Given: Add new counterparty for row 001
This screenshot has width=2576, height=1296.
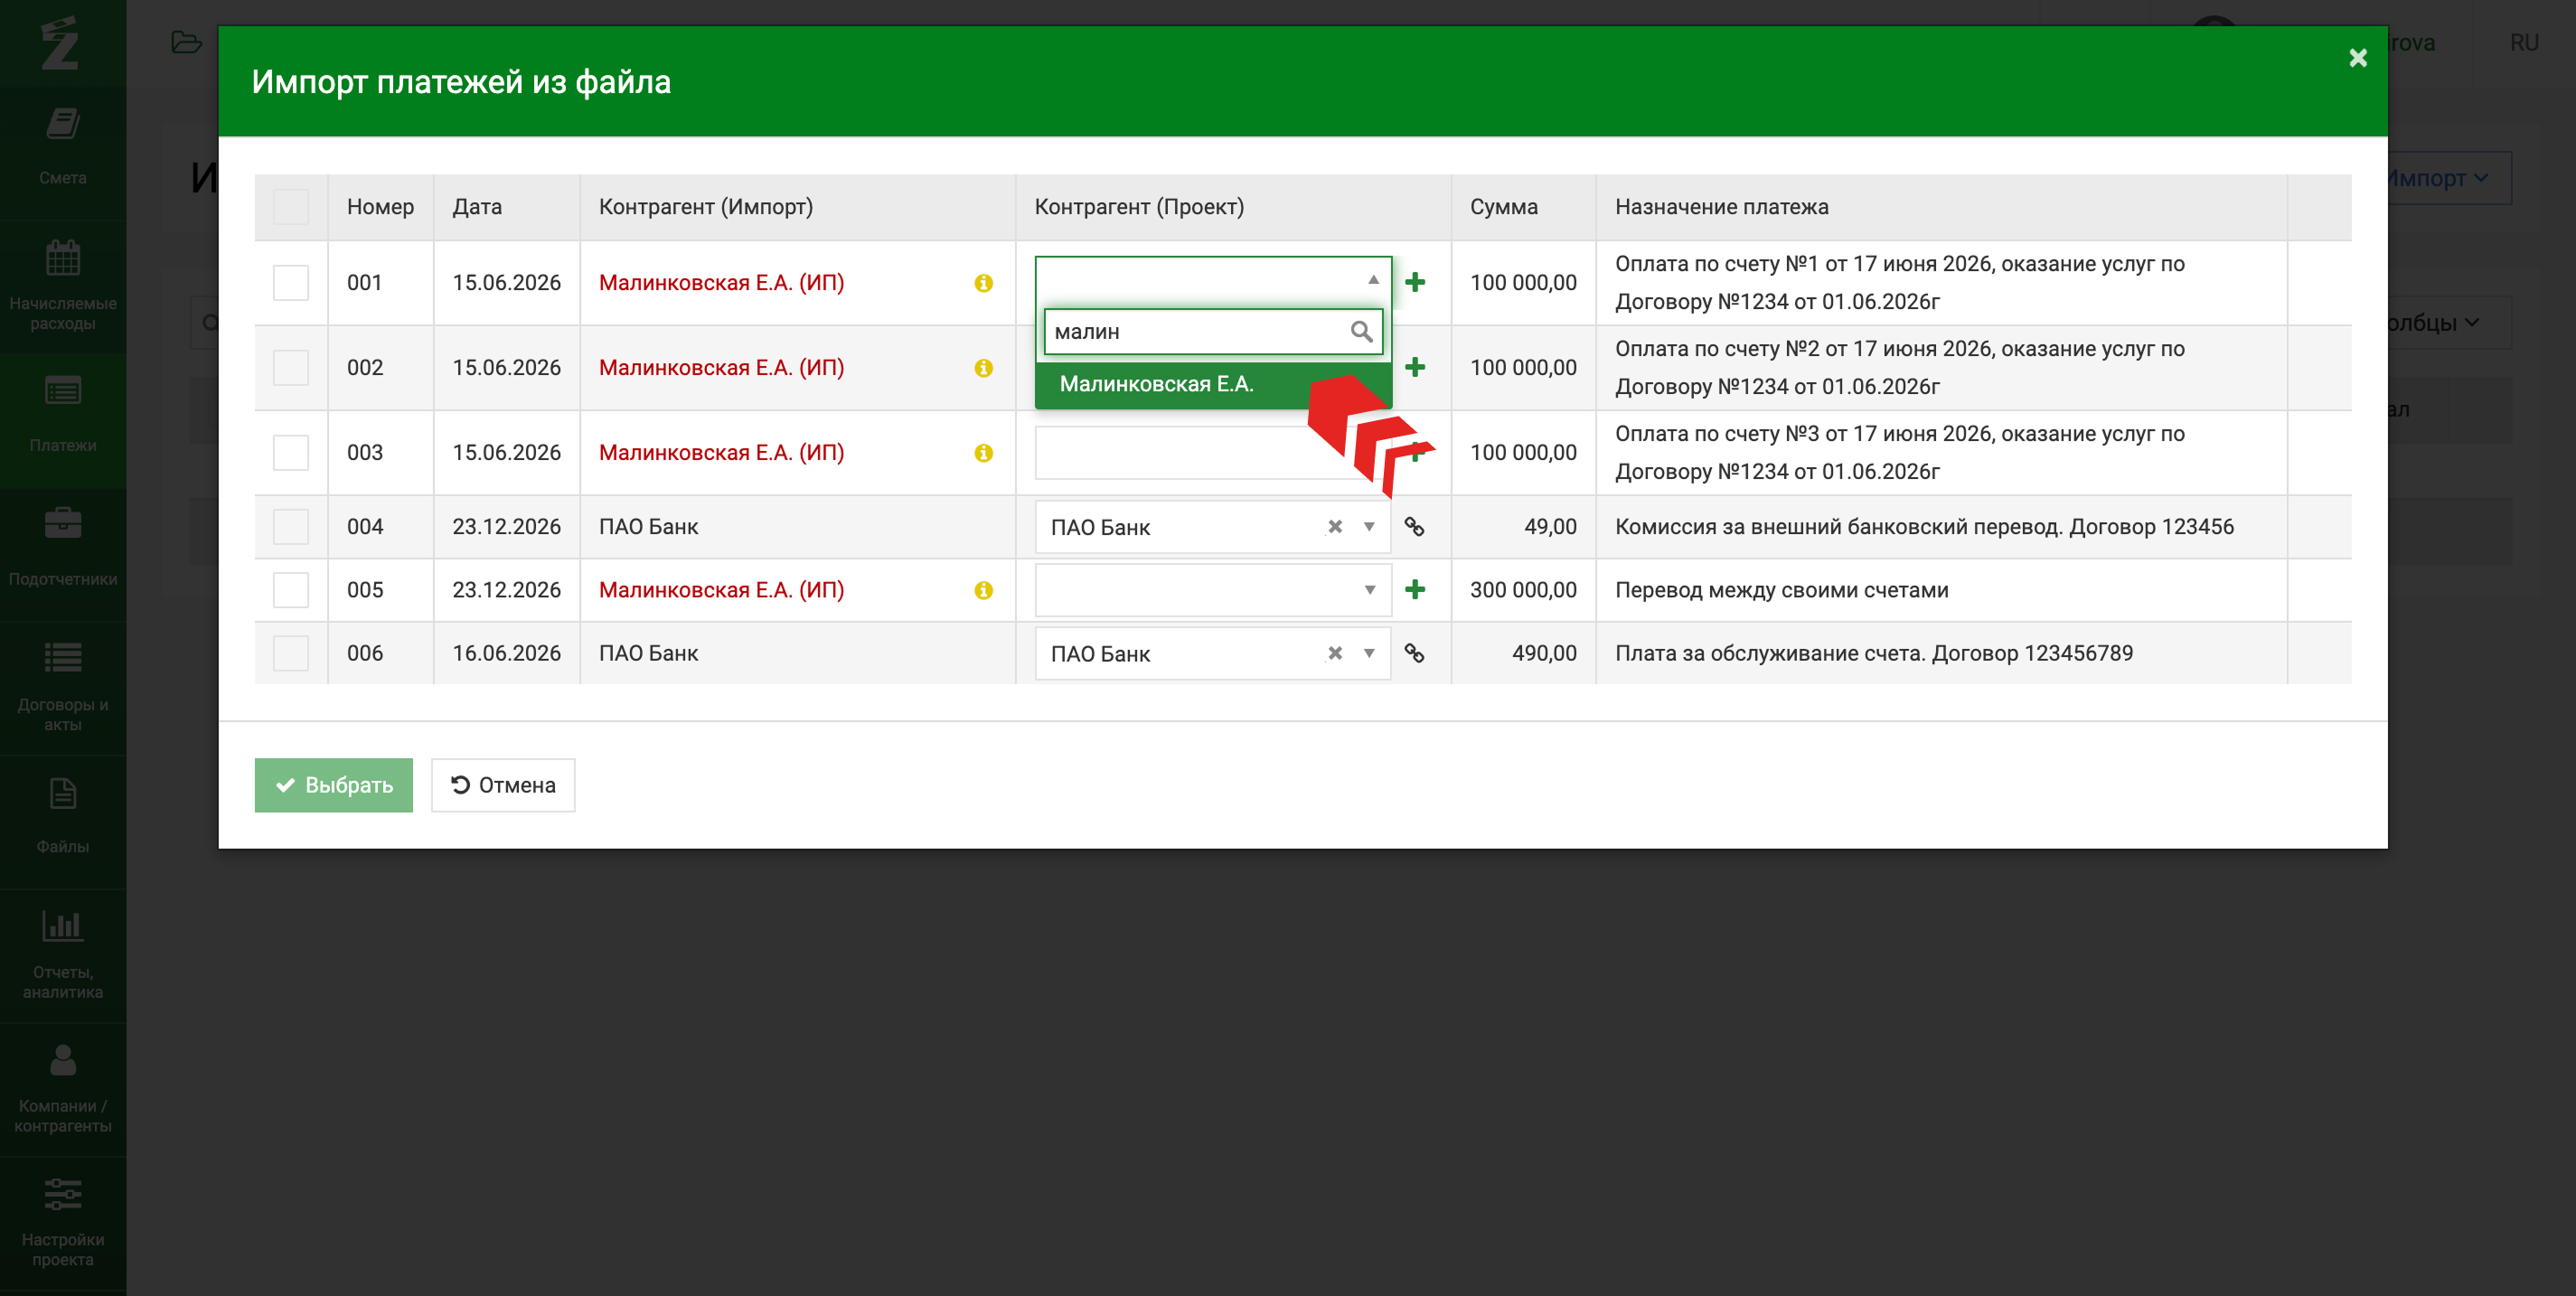Looking at the screenshot, I should (x=1415, y=282).
